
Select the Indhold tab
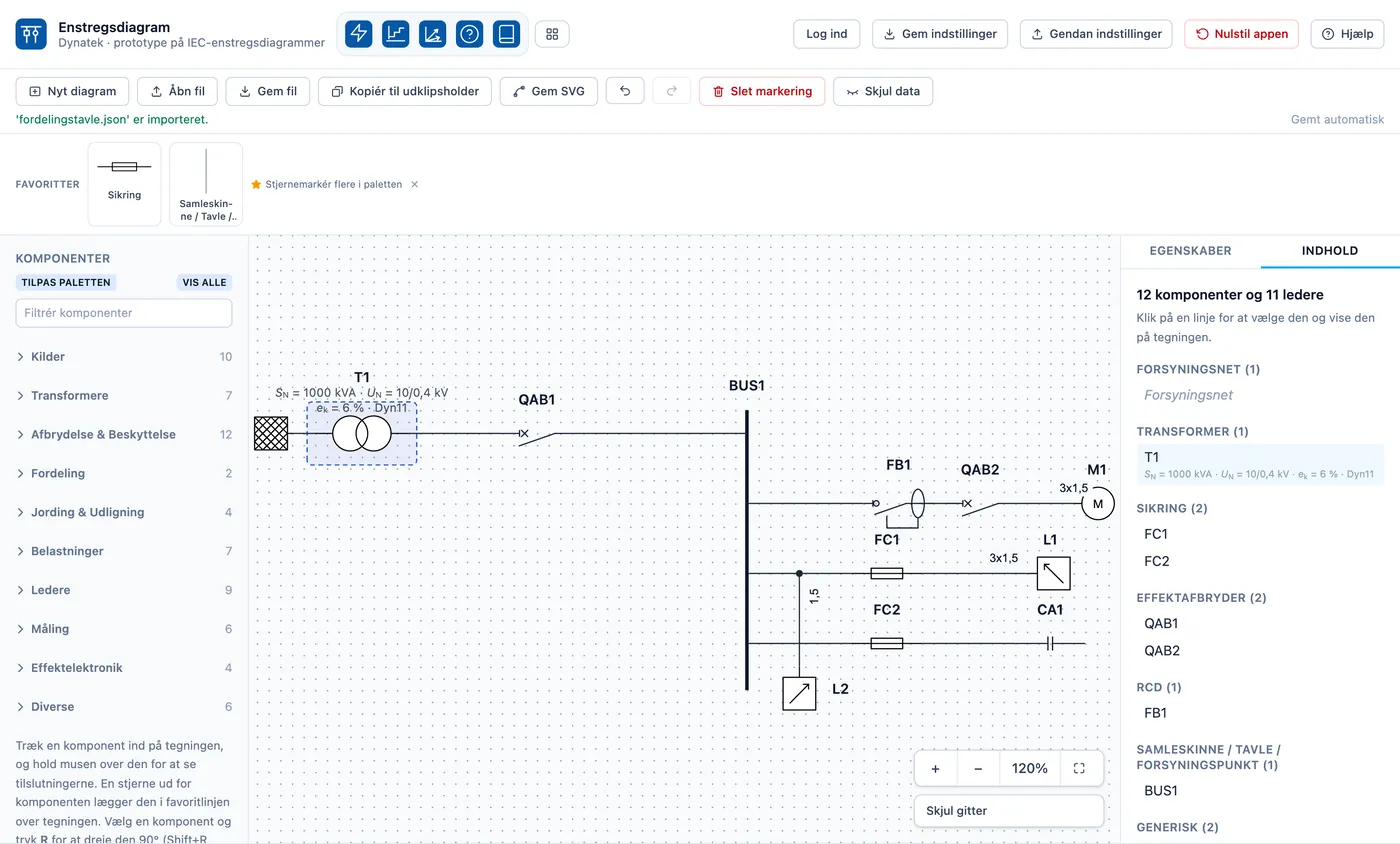pos(1330,251)
